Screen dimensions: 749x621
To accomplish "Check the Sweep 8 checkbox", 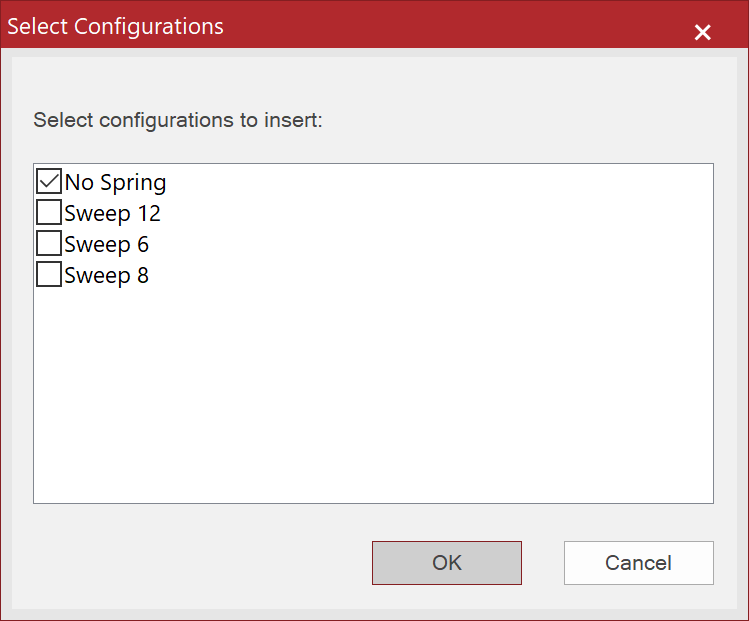I will [x=49, y=274].
